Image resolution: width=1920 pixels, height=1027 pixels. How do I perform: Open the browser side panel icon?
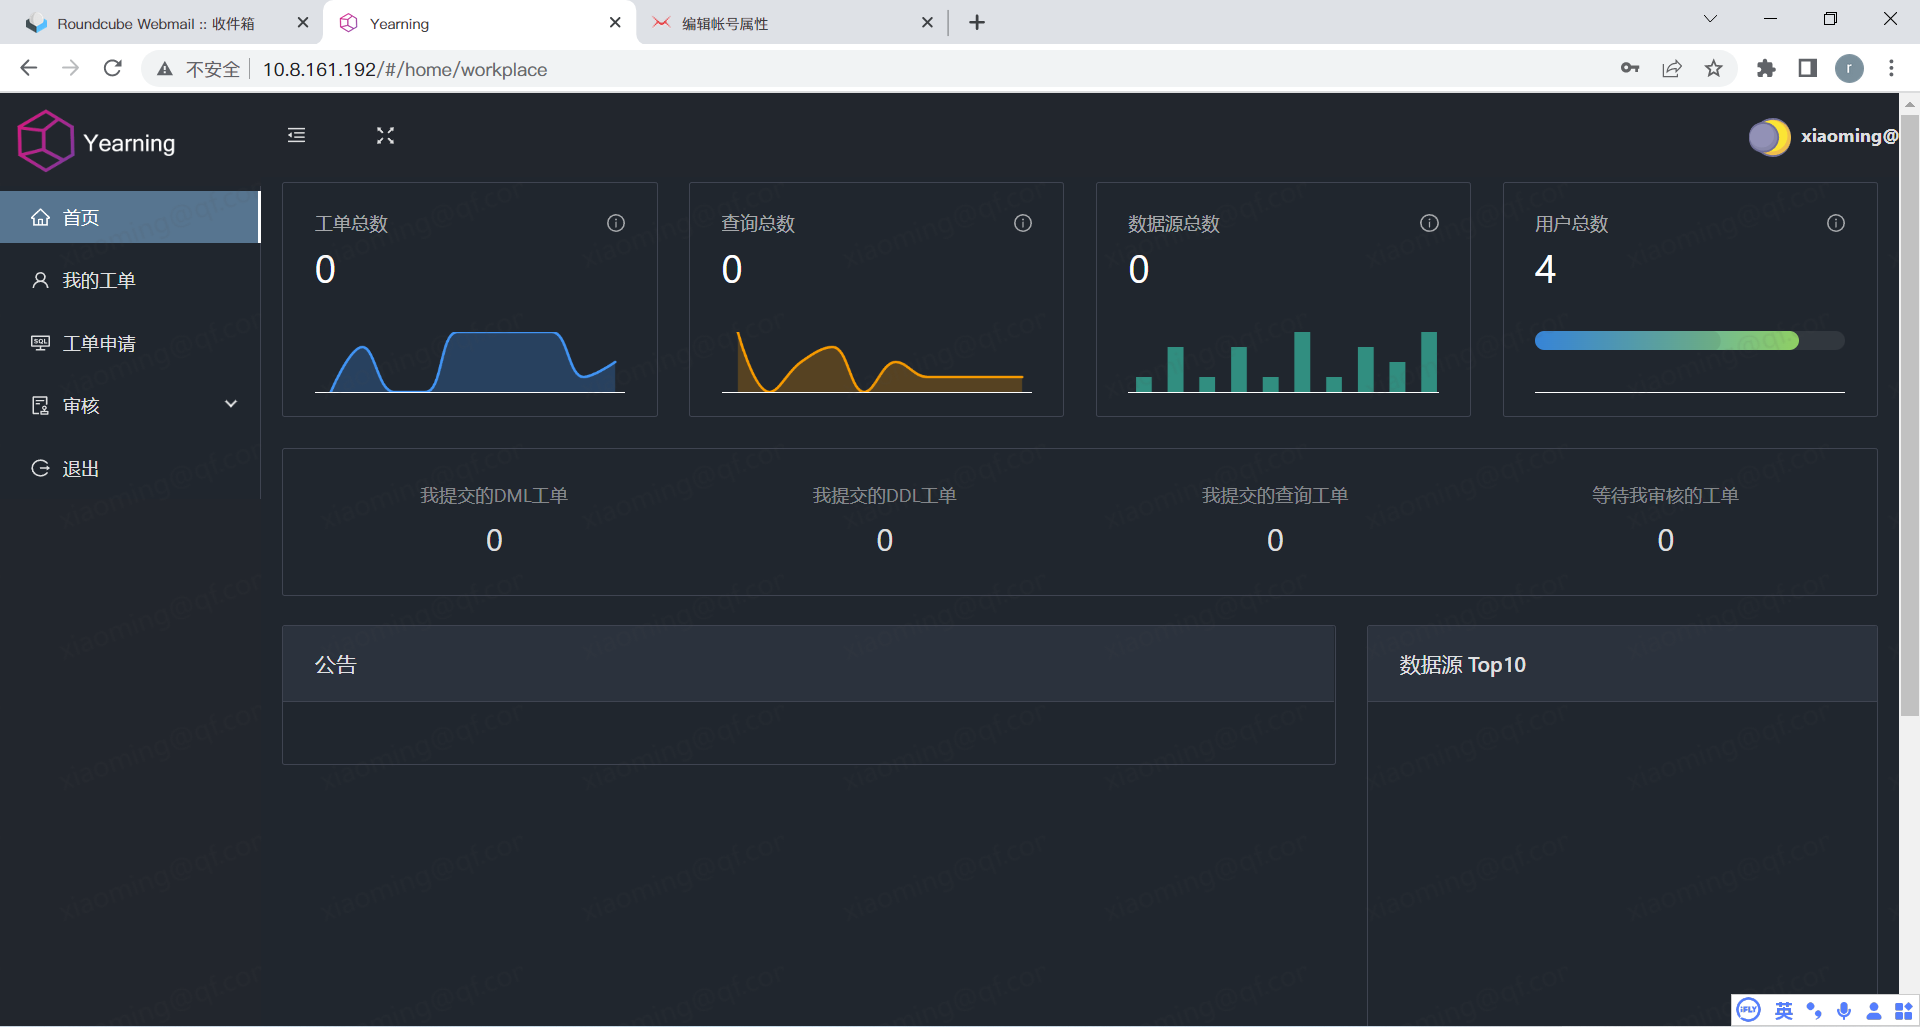(x=1807, y=68)
